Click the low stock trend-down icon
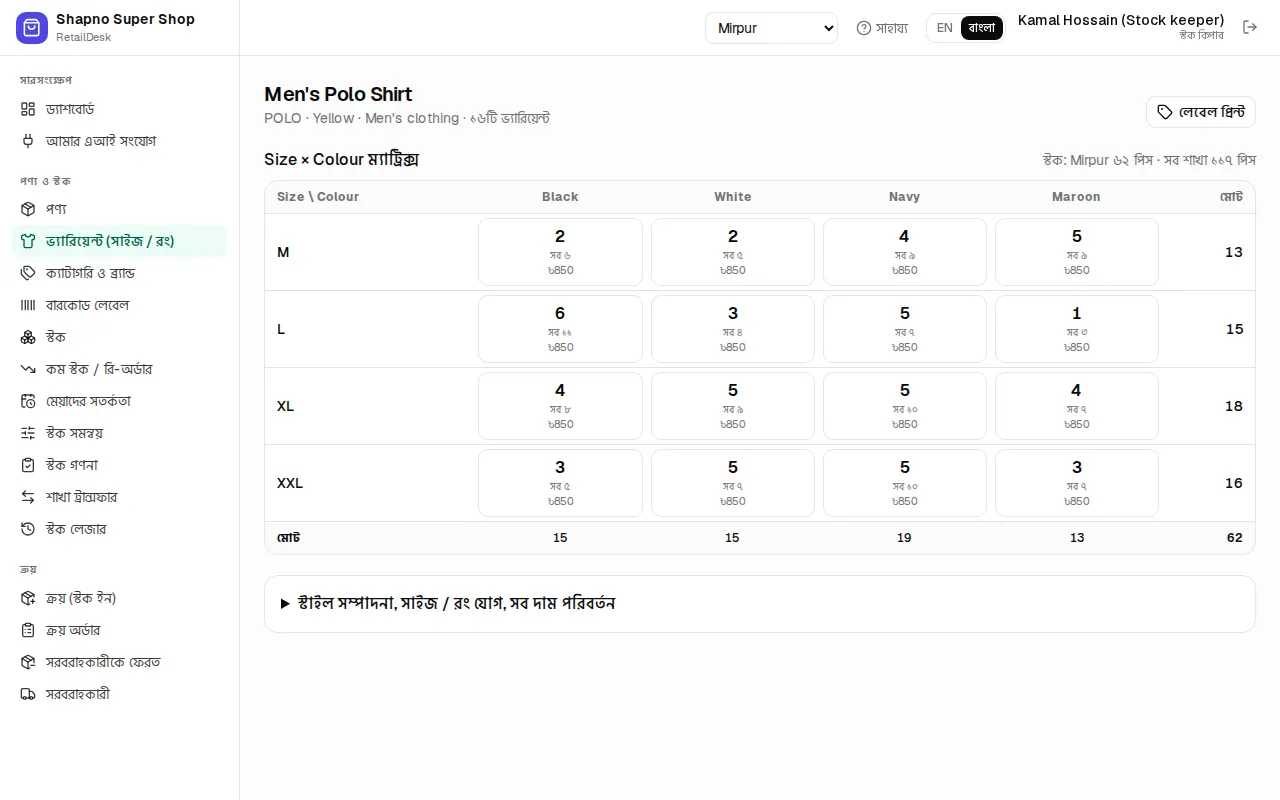The width and height of the screenshot is (1280, 800). (x=28, y=369)
